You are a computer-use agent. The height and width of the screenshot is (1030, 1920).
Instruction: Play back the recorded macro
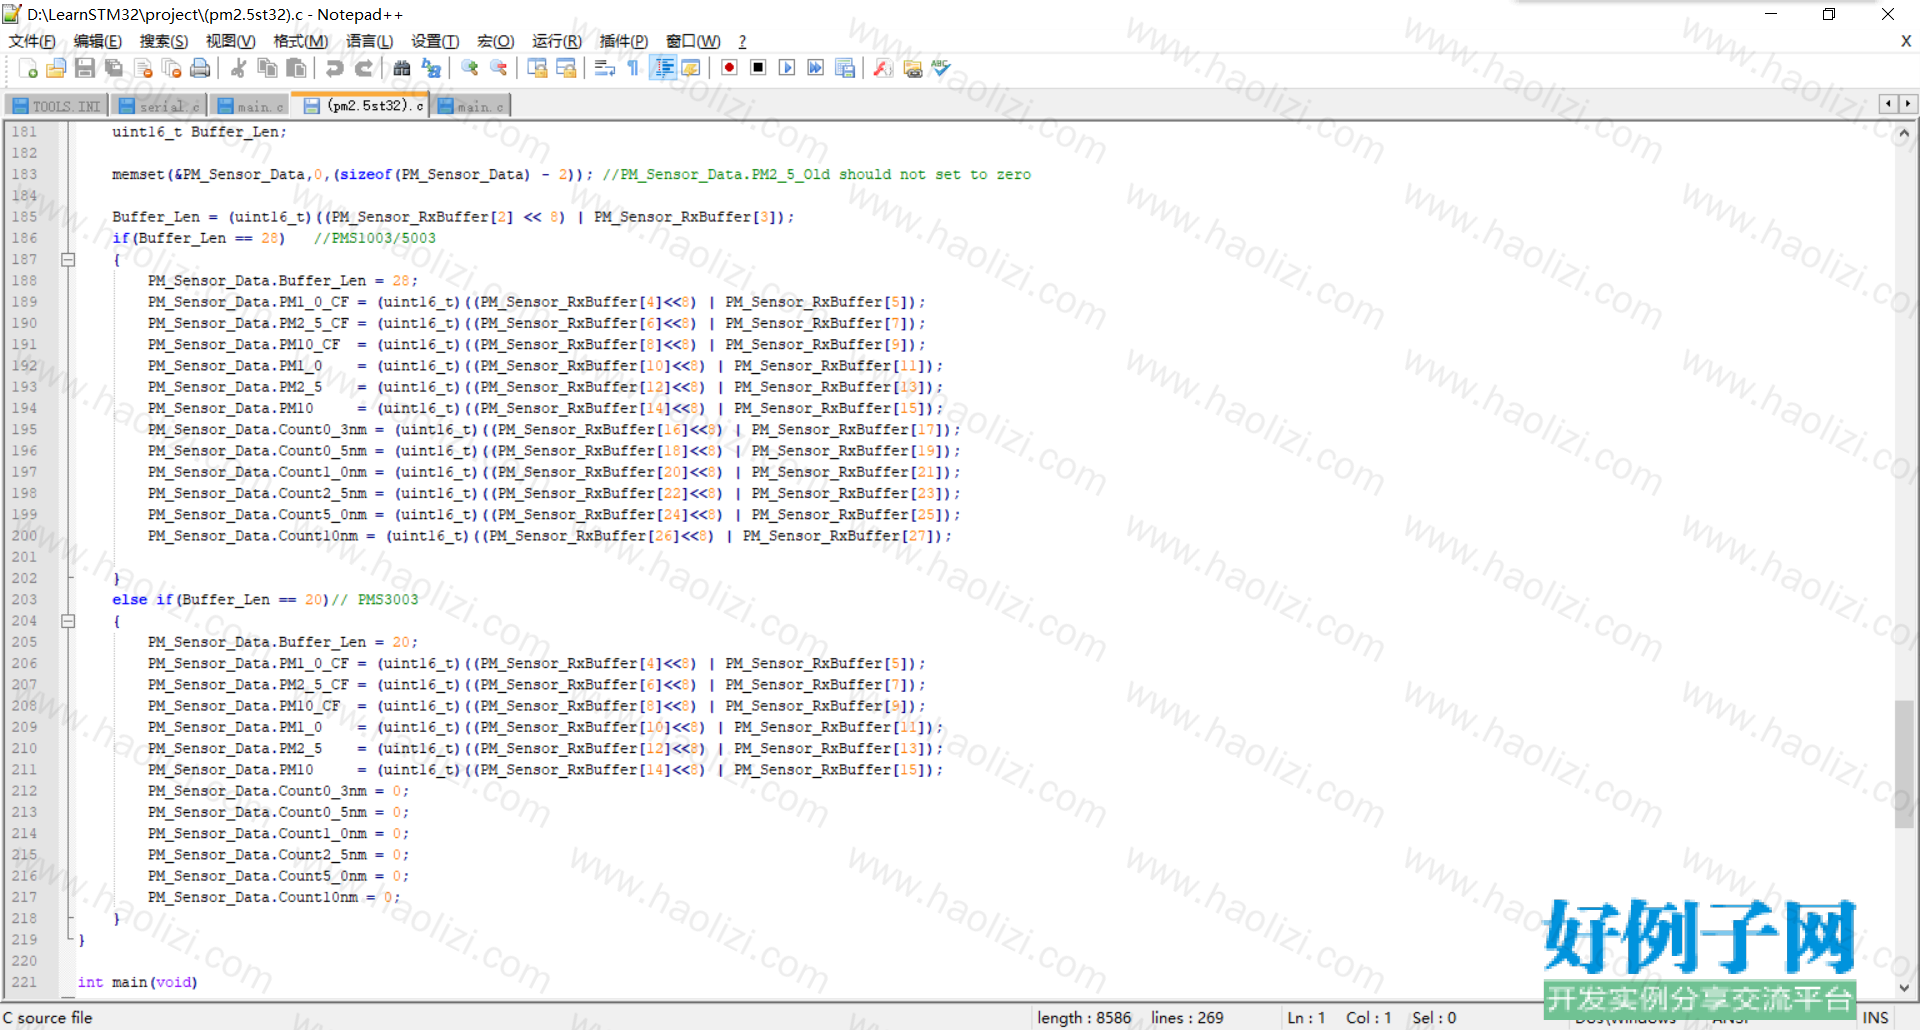click(787, 68)
